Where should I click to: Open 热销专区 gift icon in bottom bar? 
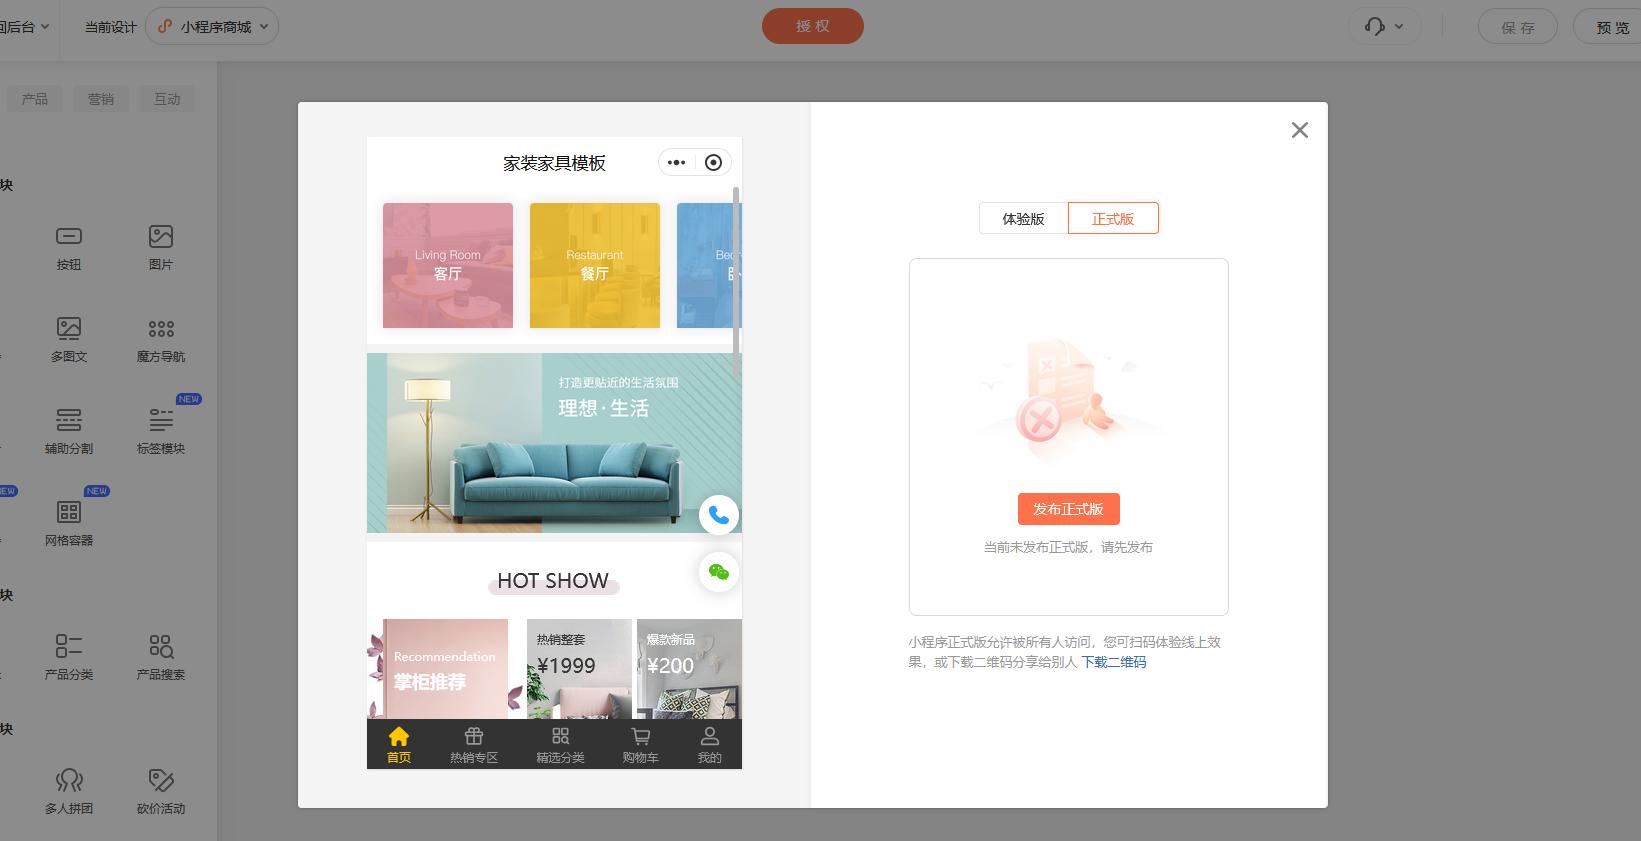(x=474, y=737)
